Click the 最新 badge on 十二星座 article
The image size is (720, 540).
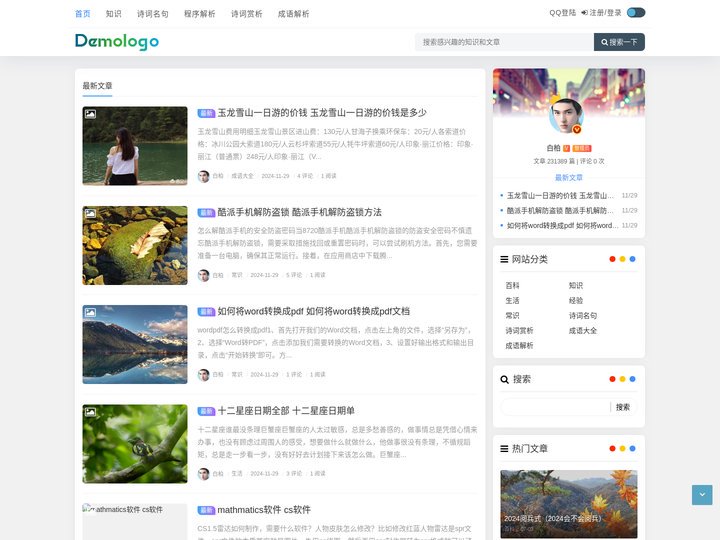click(x=206, y=411)
